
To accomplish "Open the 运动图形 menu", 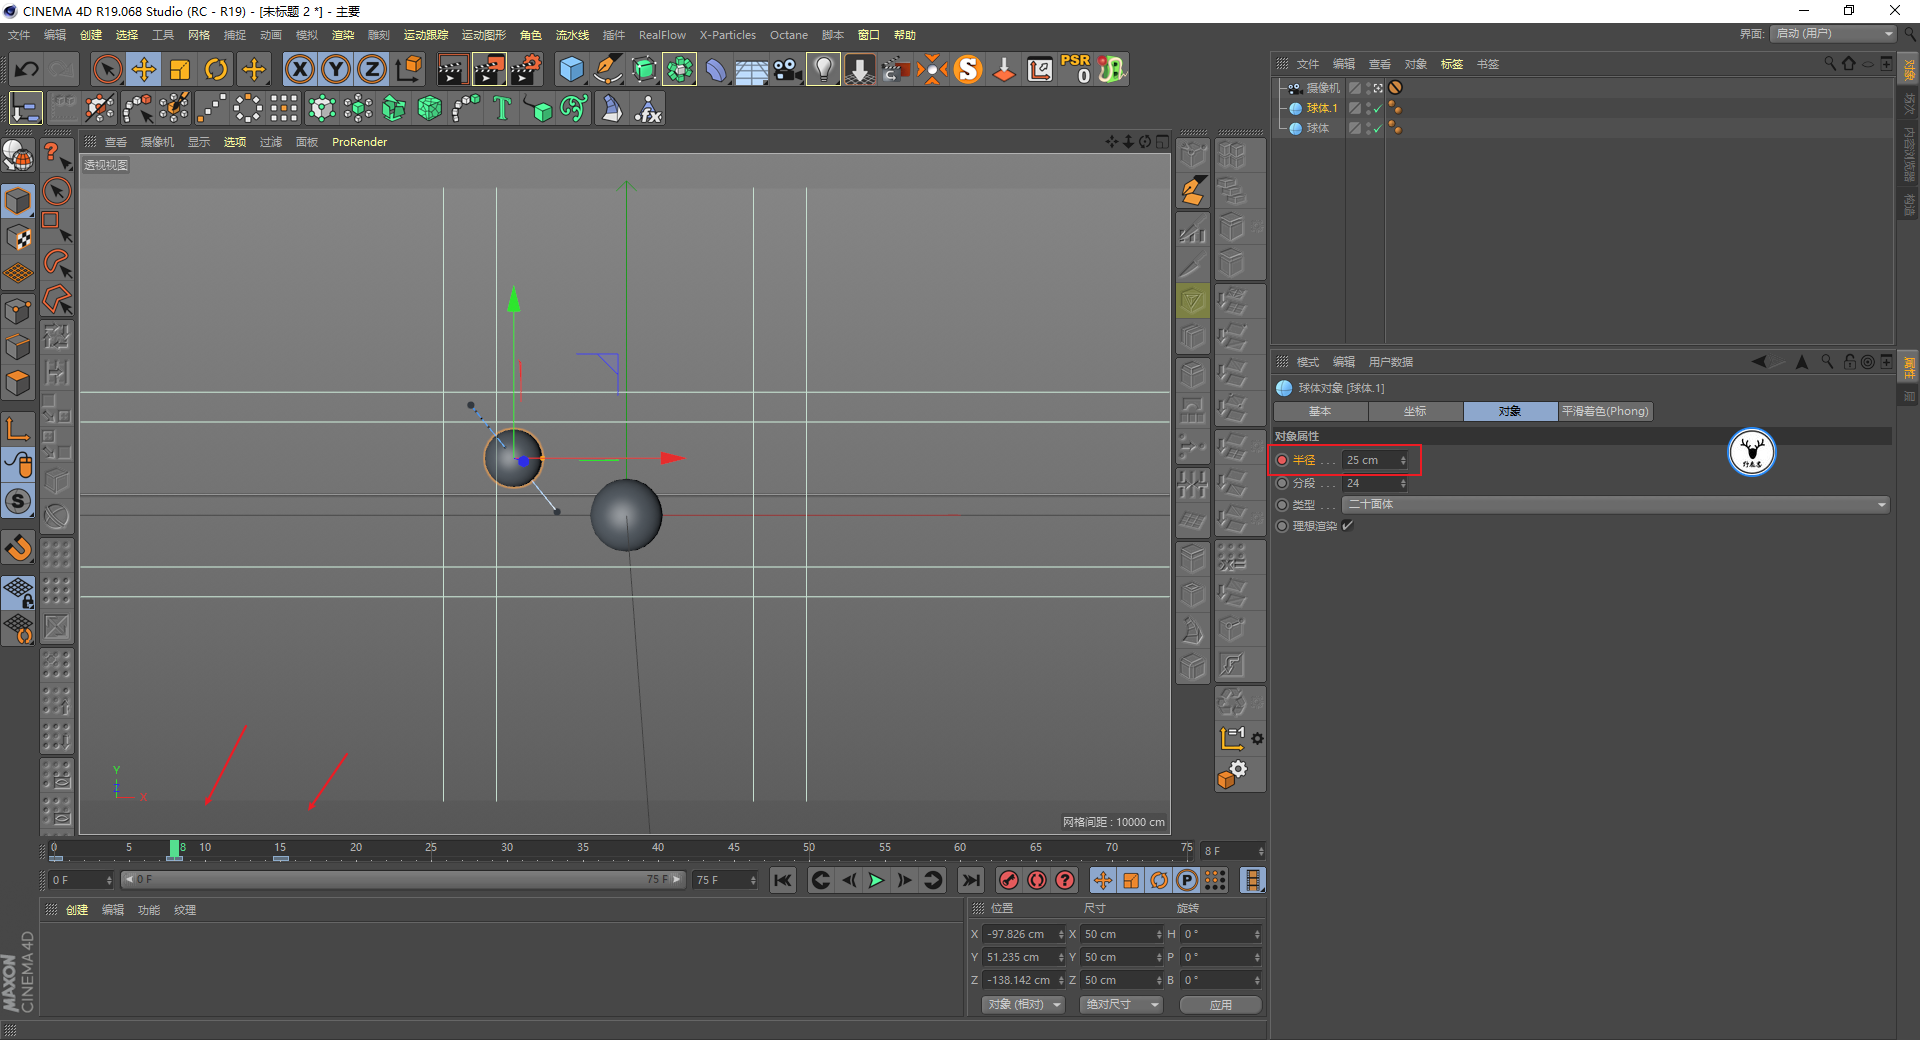I will [x=484, y=35].
